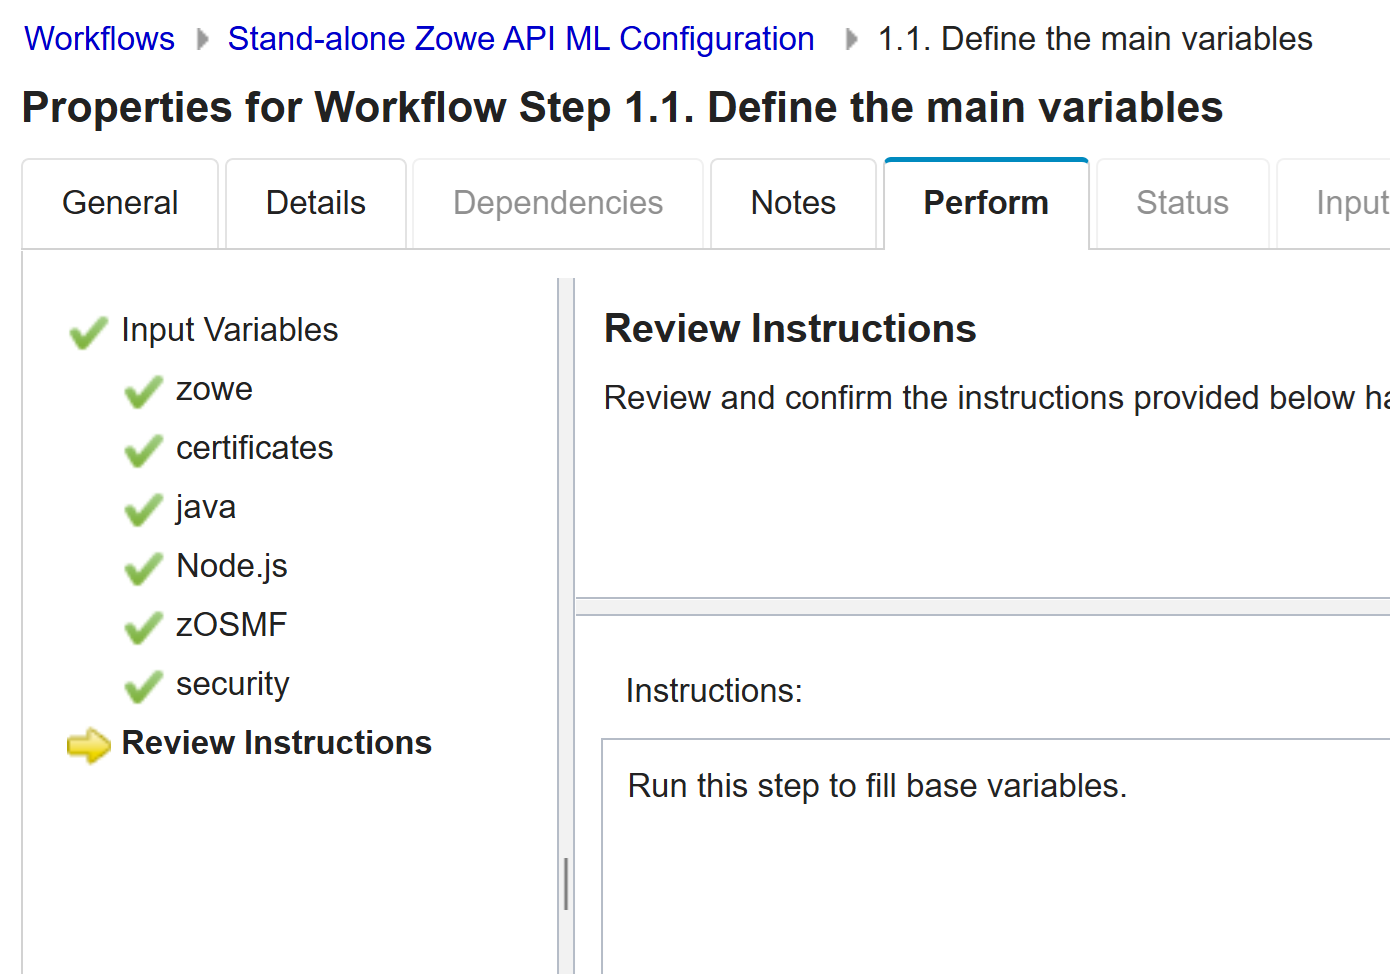This screenshot has width=1390, height=974.
Task: Expand the Input Variables section
Action: (x=229, y=329)
